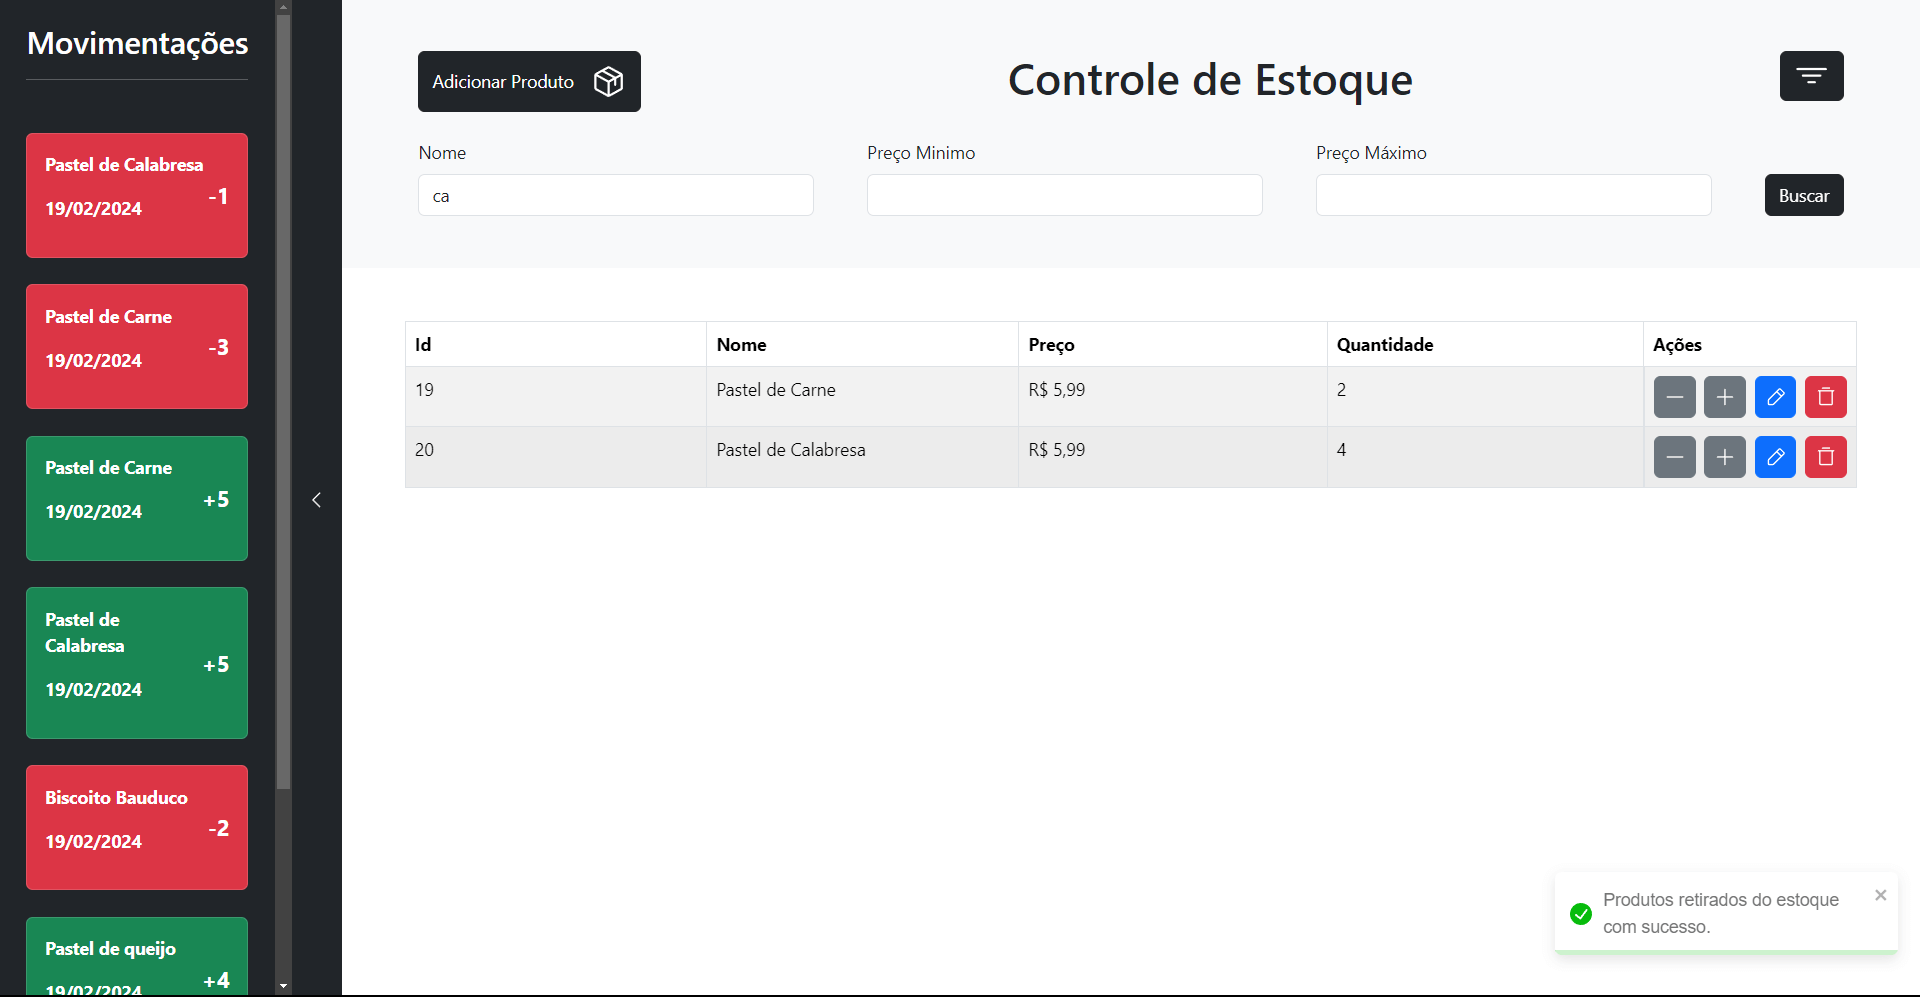Viewport: 1920px width, 997px height.
Task: Focus the Preço Minimo field
Action: (1064, 195)
